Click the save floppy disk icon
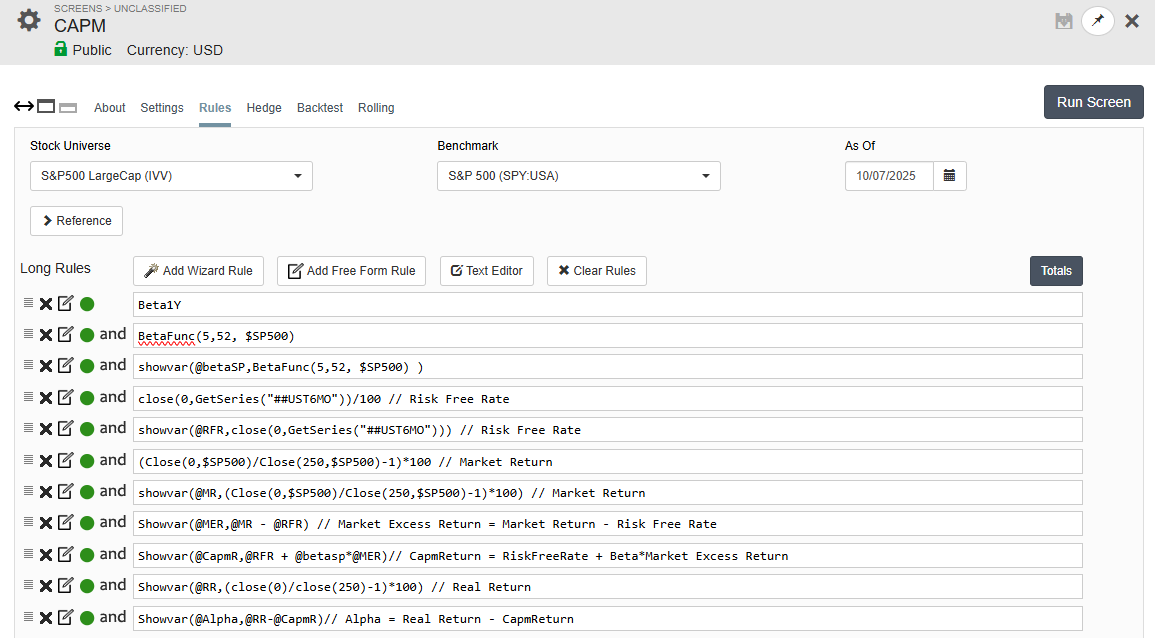Viewport: 1155px width, 638px height. pos(1064,21)
